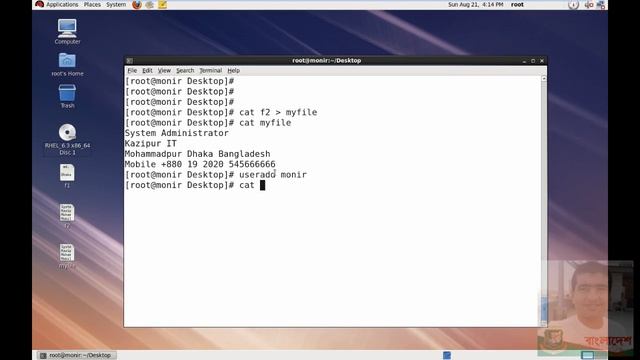Viewport: 640px width, 360px height.
Task: Open the volume control icon
Action: 589,5
